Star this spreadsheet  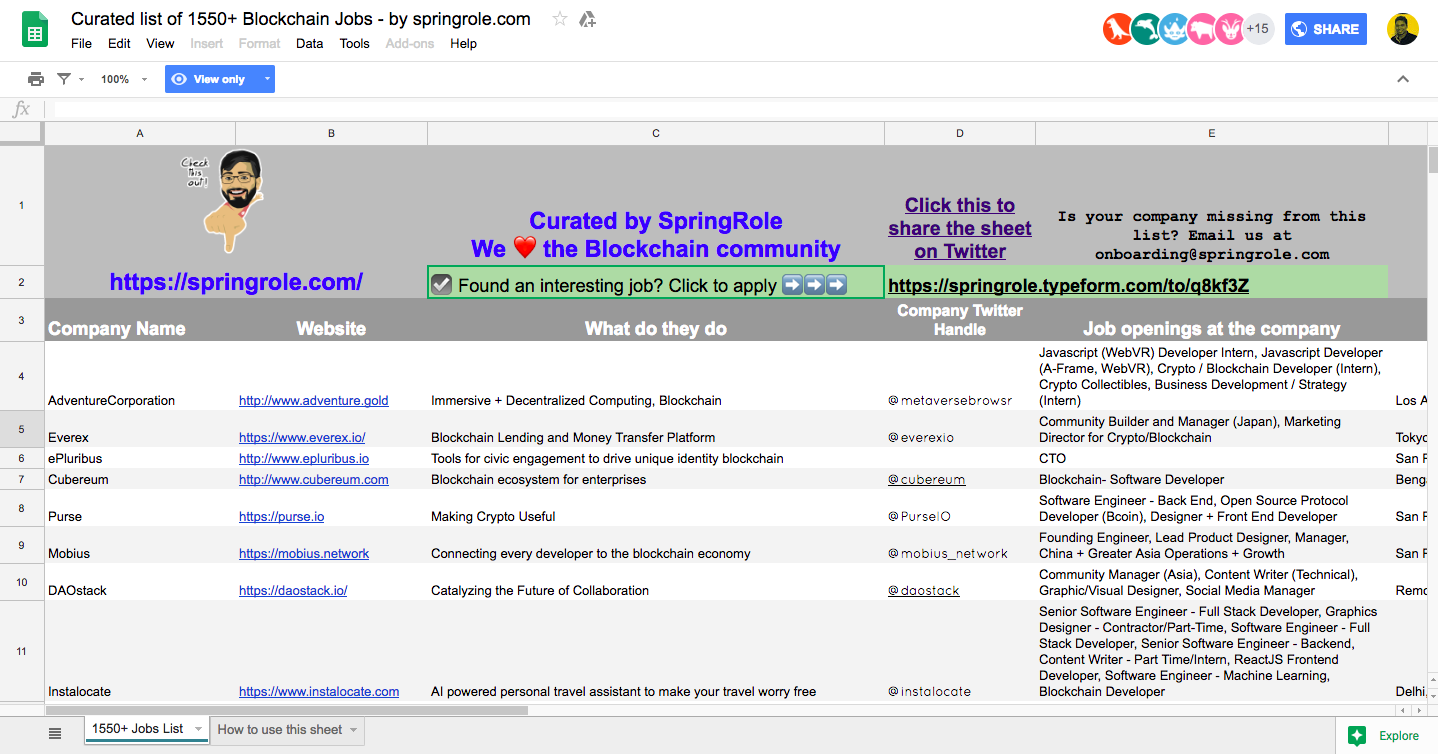tap(559, 18)
